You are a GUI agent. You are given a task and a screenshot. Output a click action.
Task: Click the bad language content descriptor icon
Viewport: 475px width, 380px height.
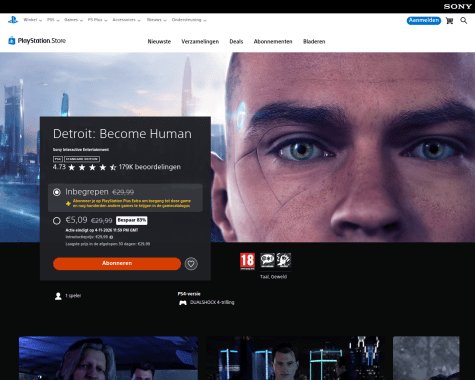267,260
